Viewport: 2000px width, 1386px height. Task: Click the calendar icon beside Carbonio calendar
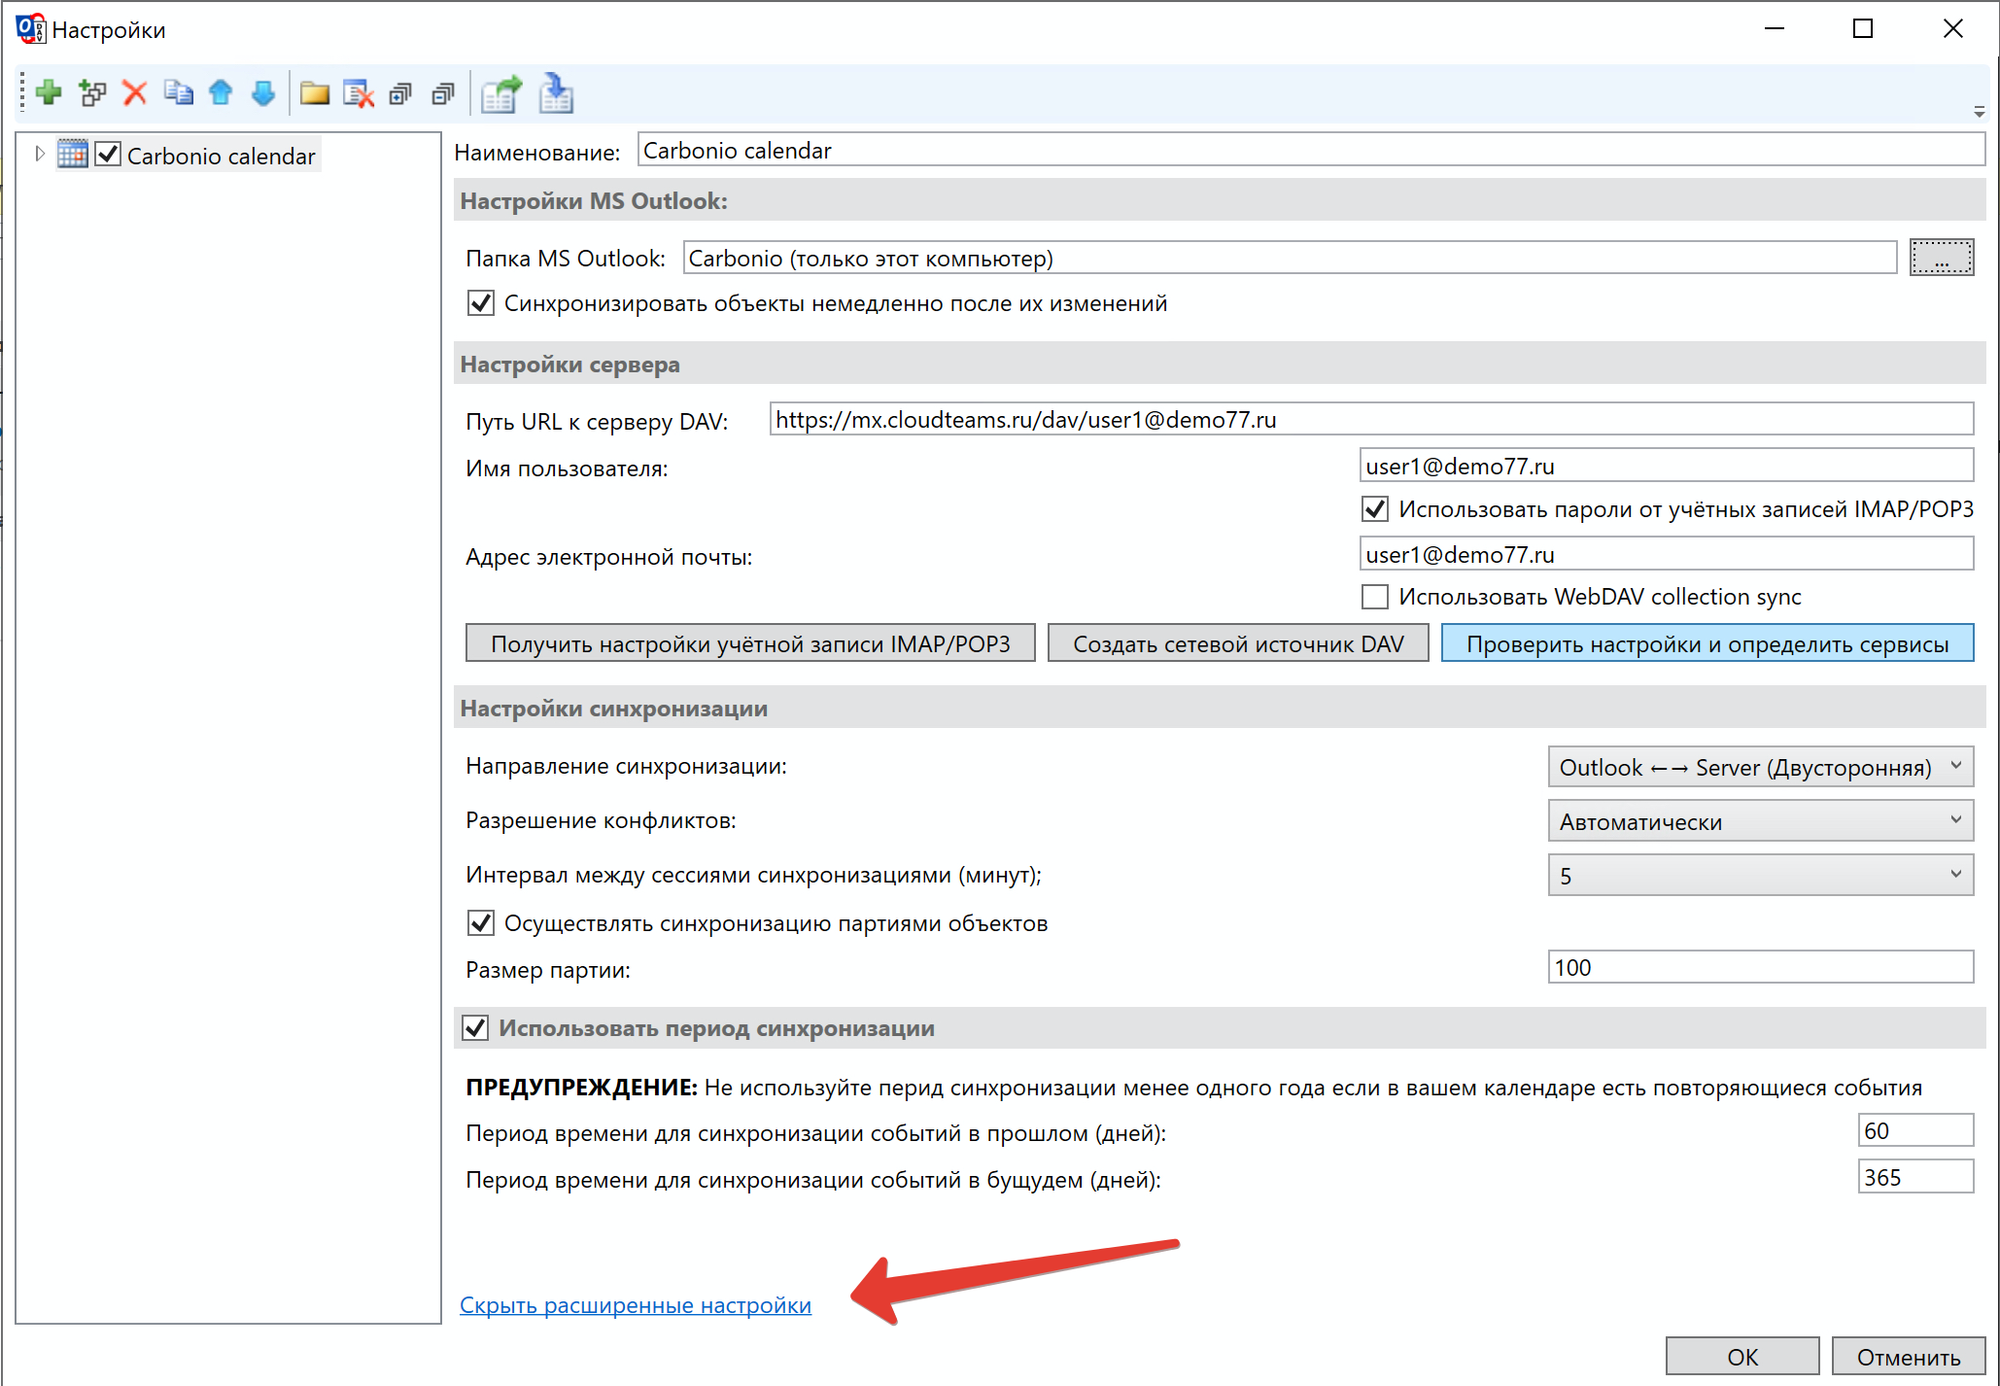(72, 154)
